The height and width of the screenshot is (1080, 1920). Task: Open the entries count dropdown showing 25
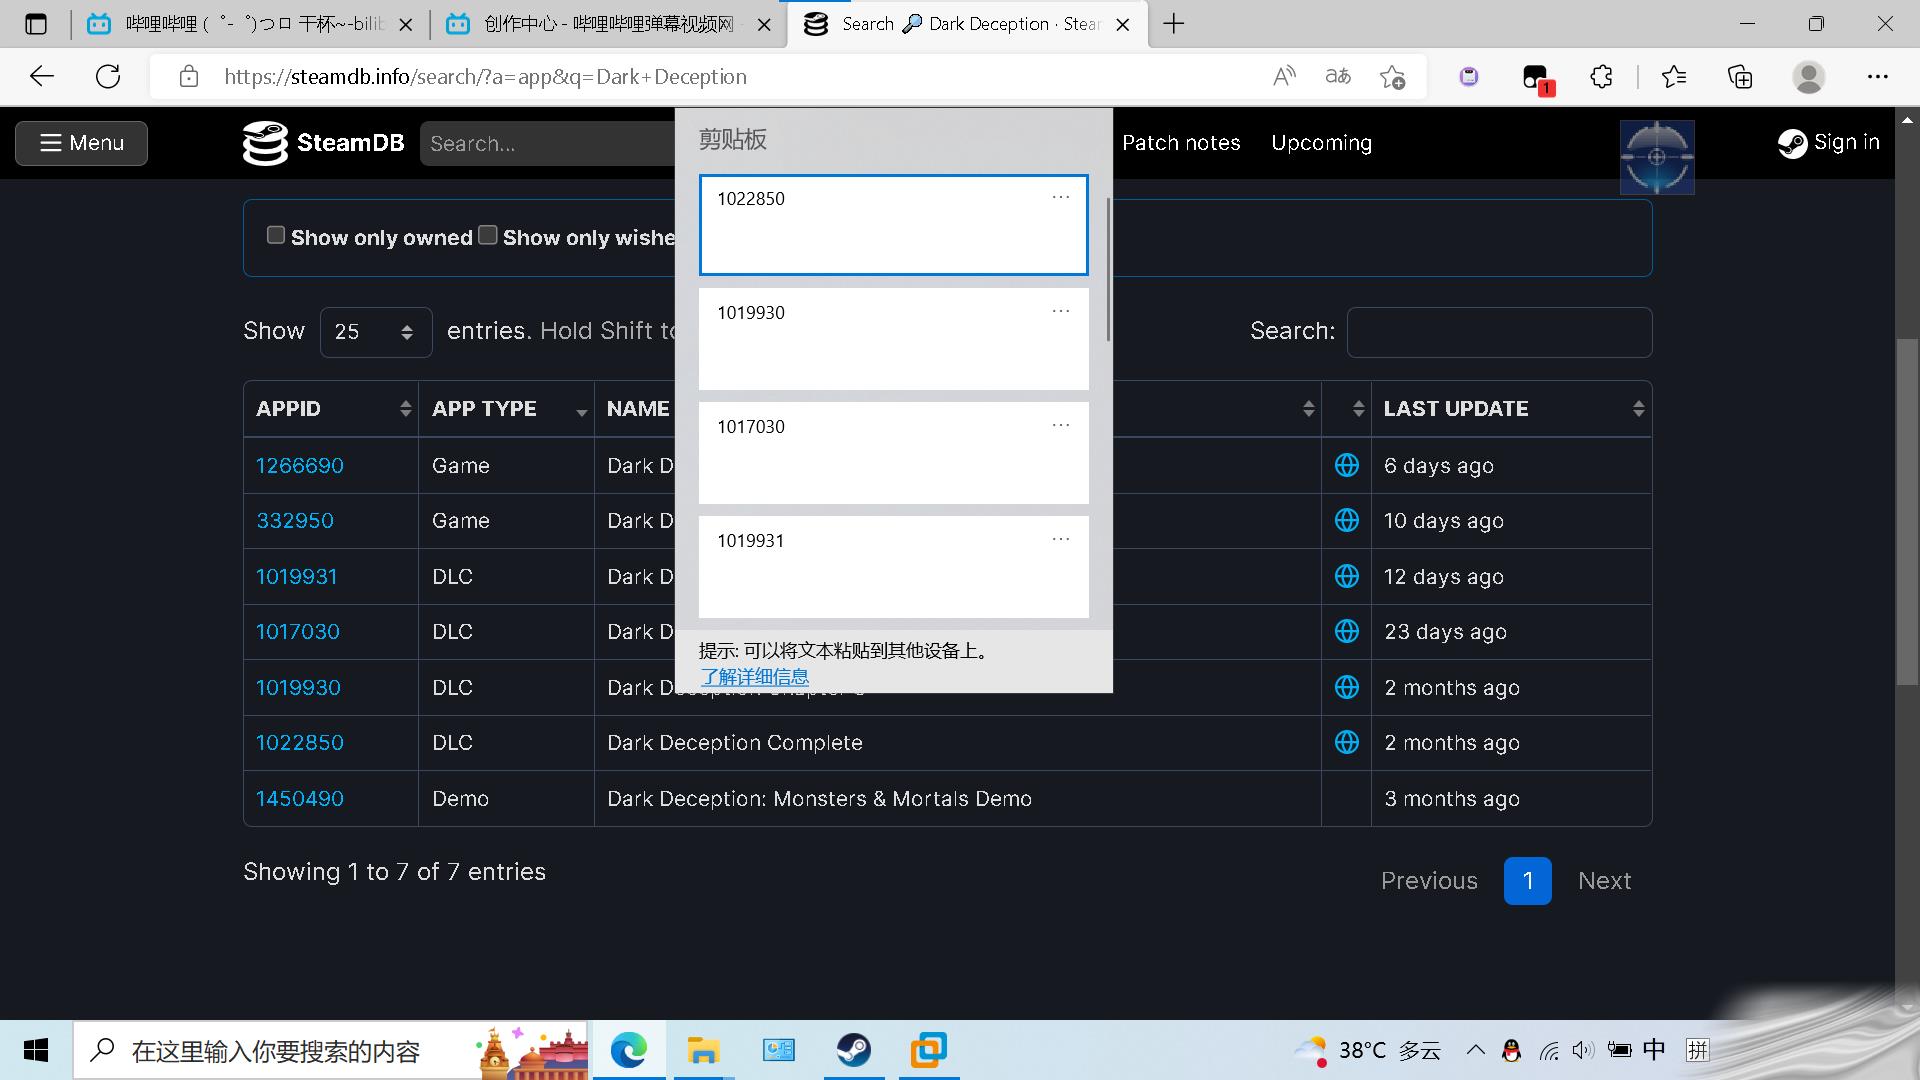click(376, 332)
